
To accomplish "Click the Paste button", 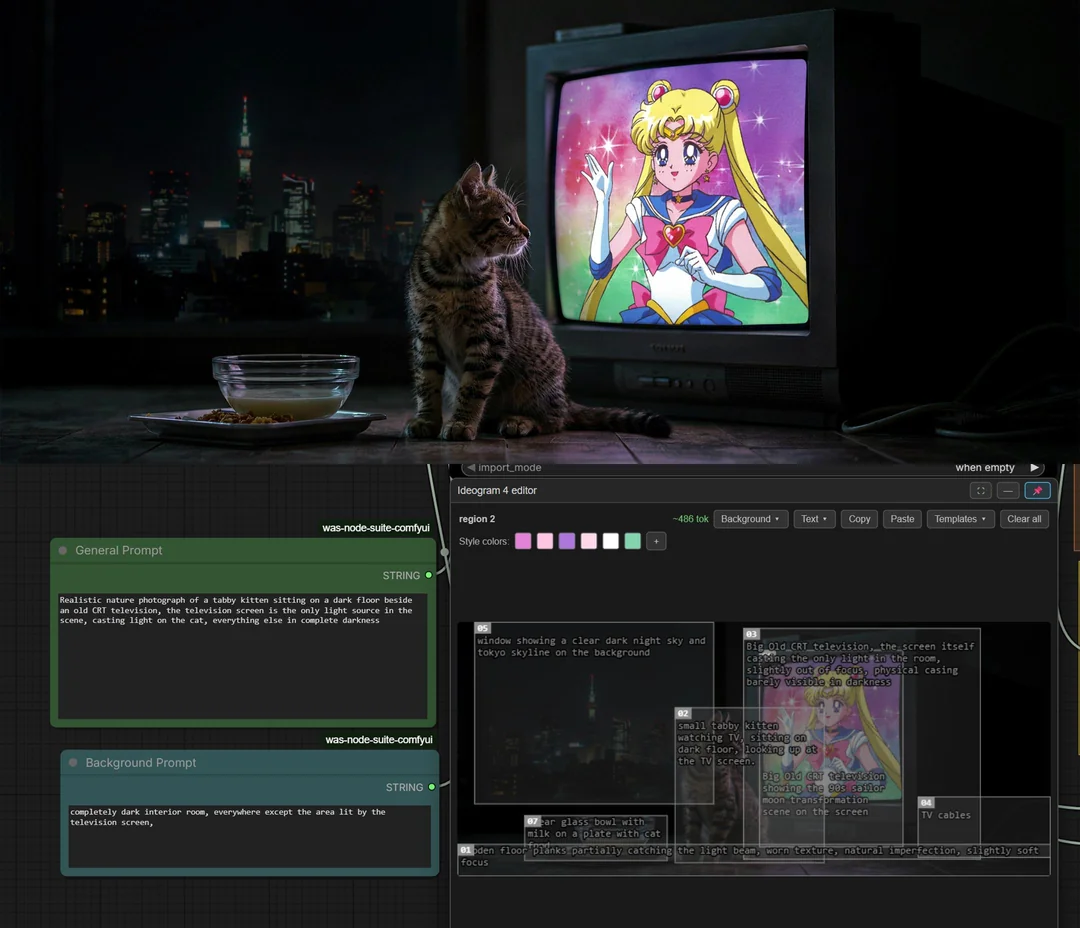I will click(x=902, y=519).
